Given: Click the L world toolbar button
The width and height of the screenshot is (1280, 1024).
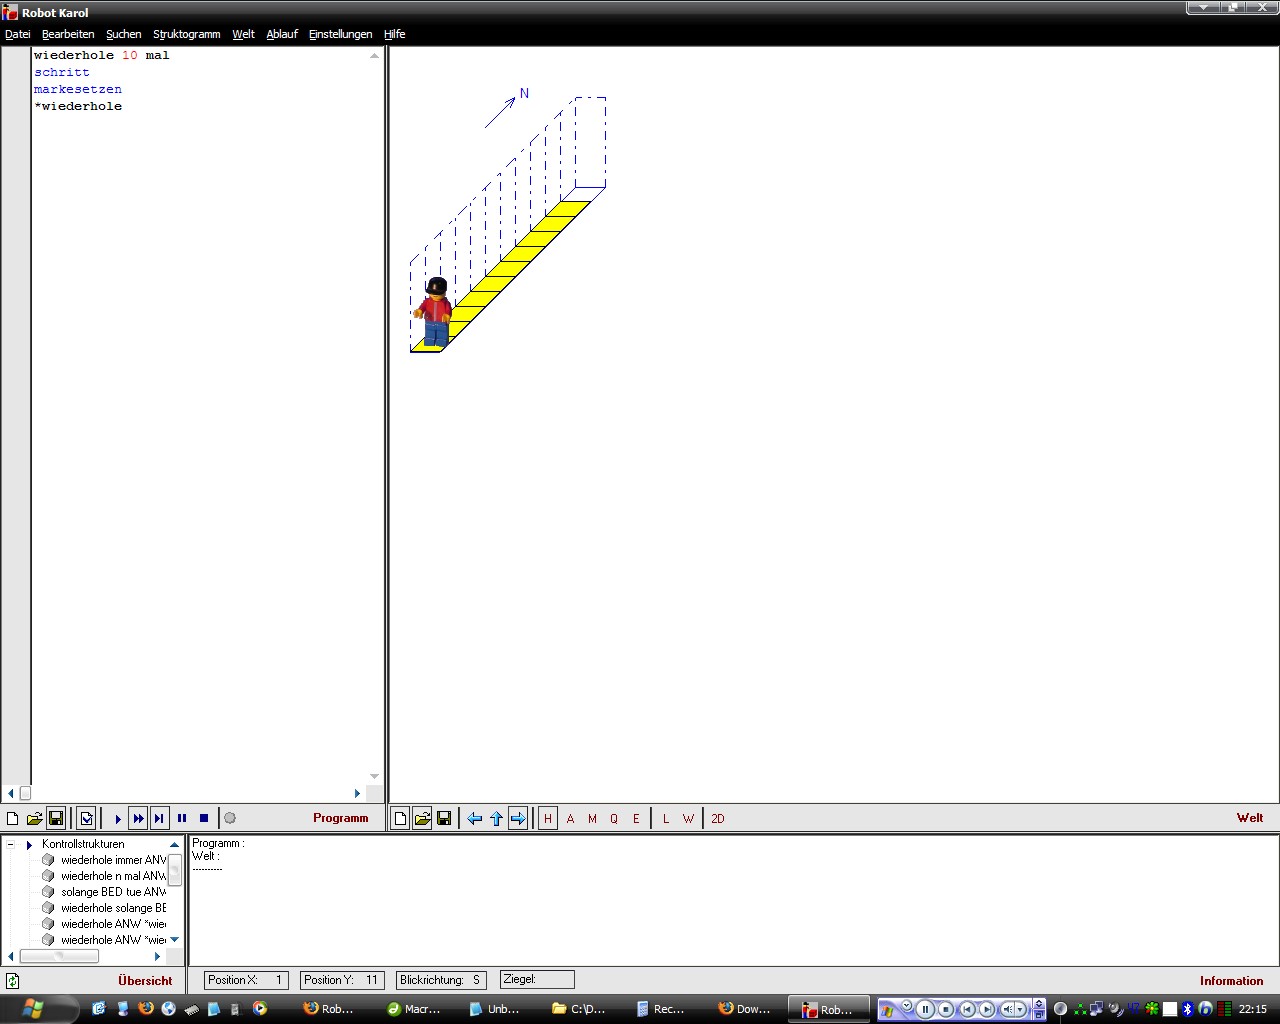Looking at the screenshot, I should (666, 818).
